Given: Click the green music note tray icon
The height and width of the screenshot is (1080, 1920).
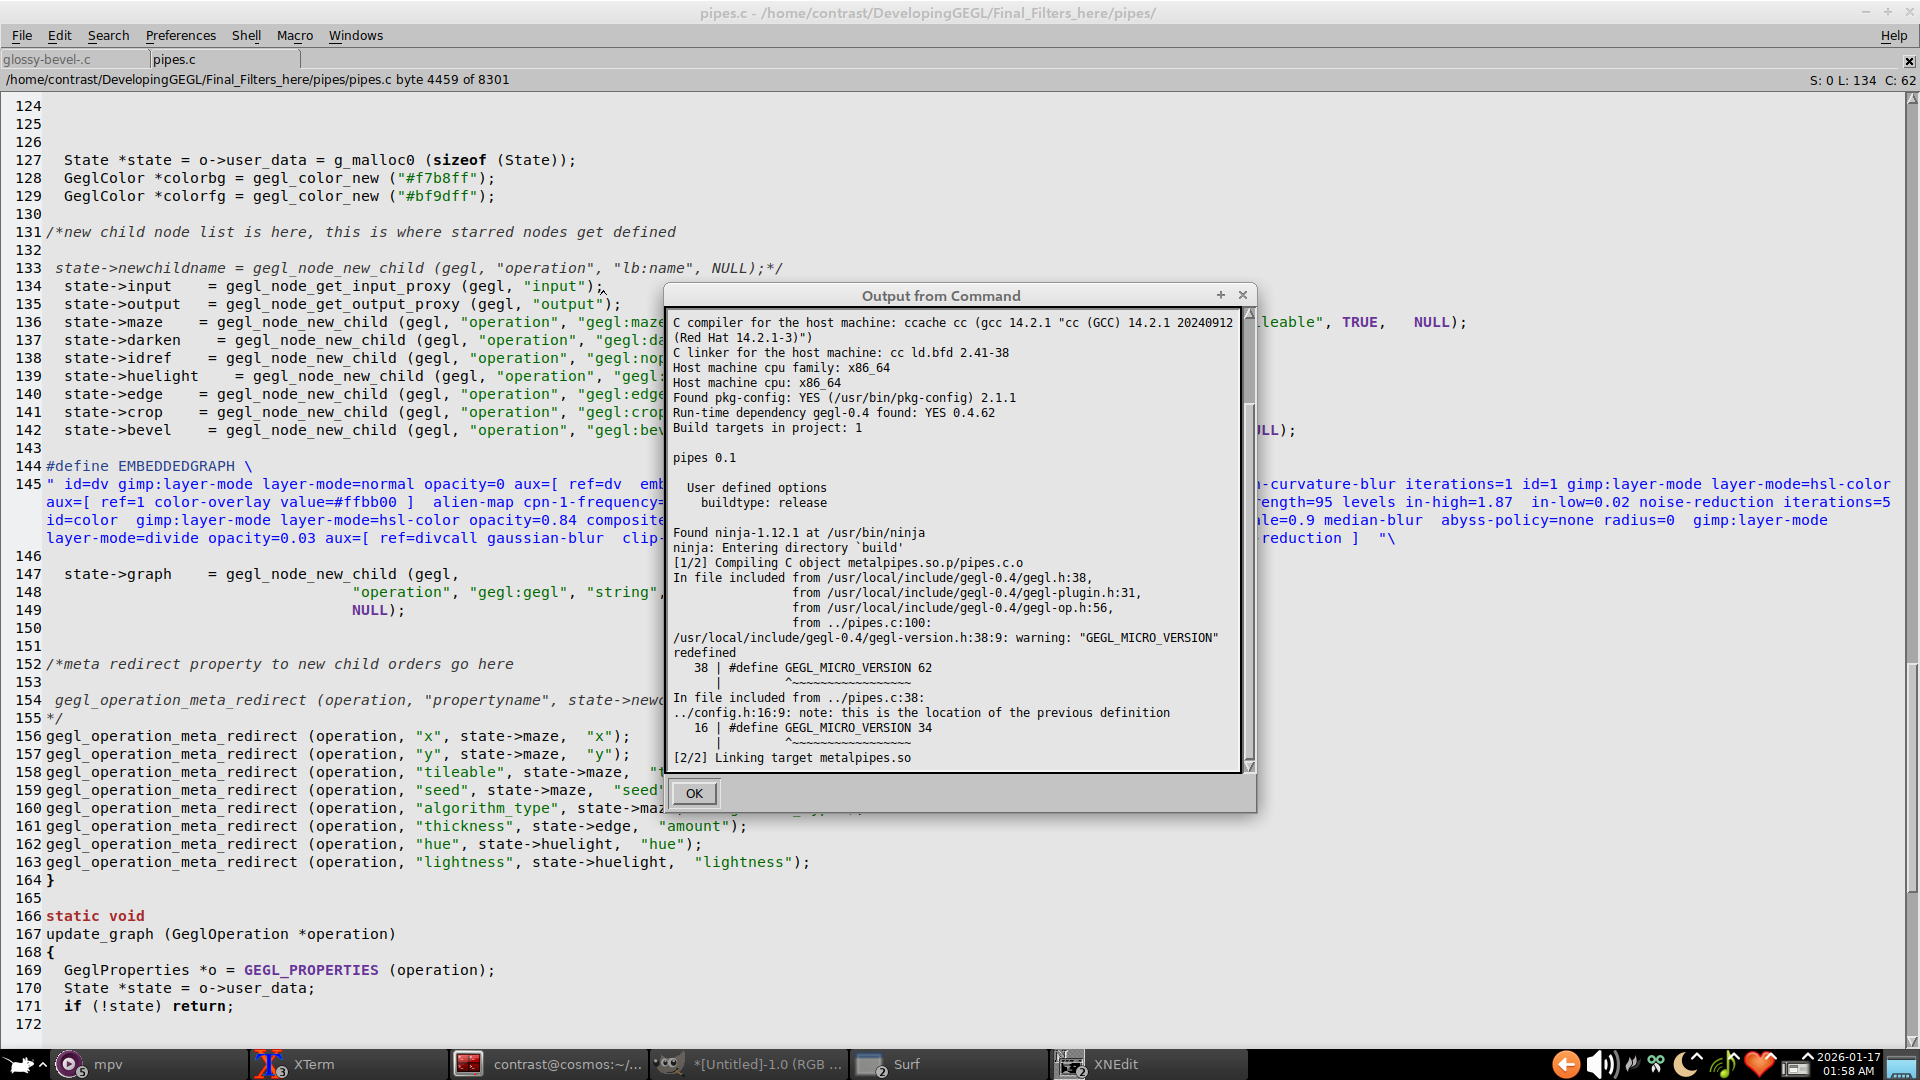Looking at the screenshot, I should click(1723, 1064).
